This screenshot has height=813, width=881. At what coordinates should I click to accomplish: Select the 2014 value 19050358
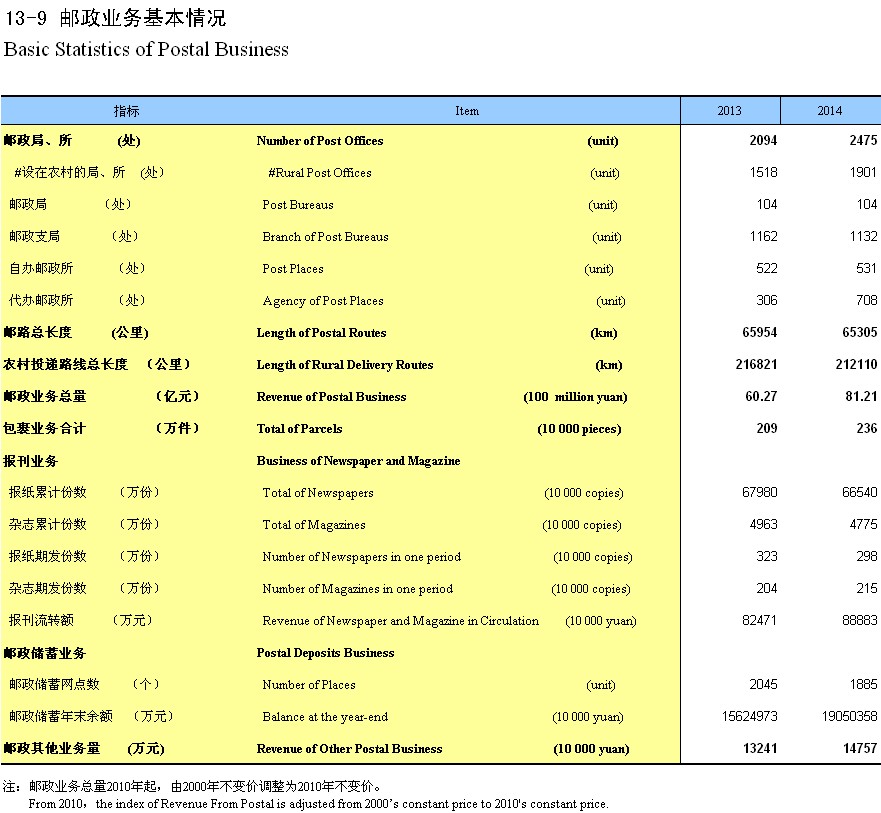(x=845, y=717)
